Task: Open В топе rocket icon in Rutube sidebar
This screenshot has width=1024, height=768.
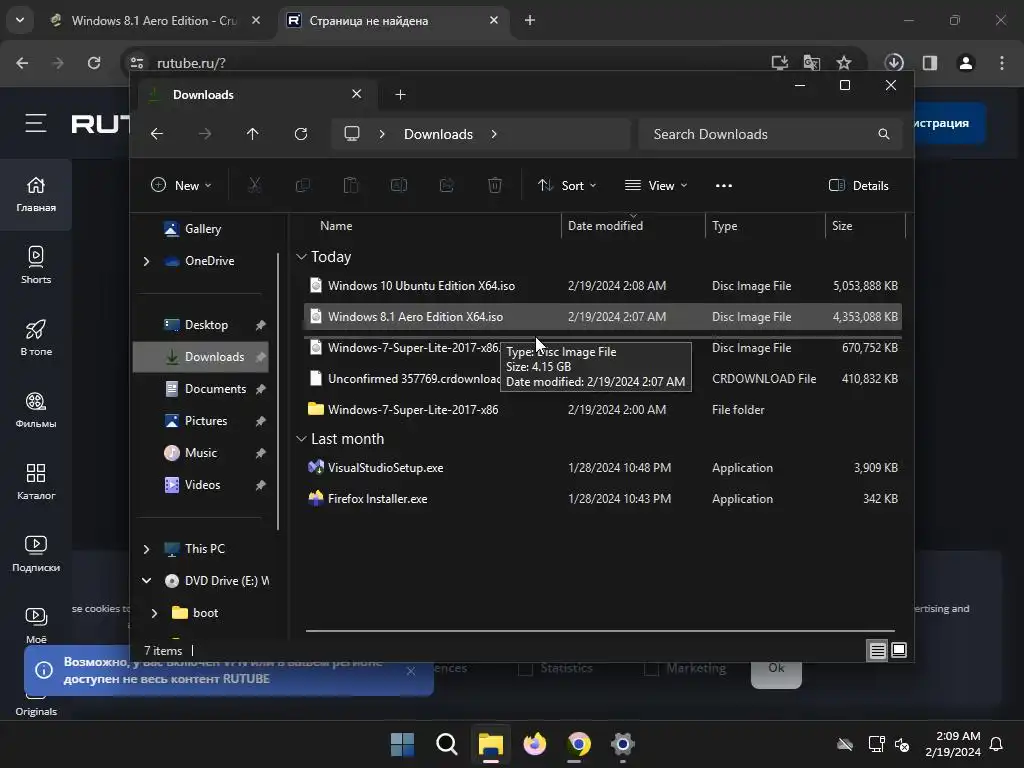Action: click(x=36, y=337)
